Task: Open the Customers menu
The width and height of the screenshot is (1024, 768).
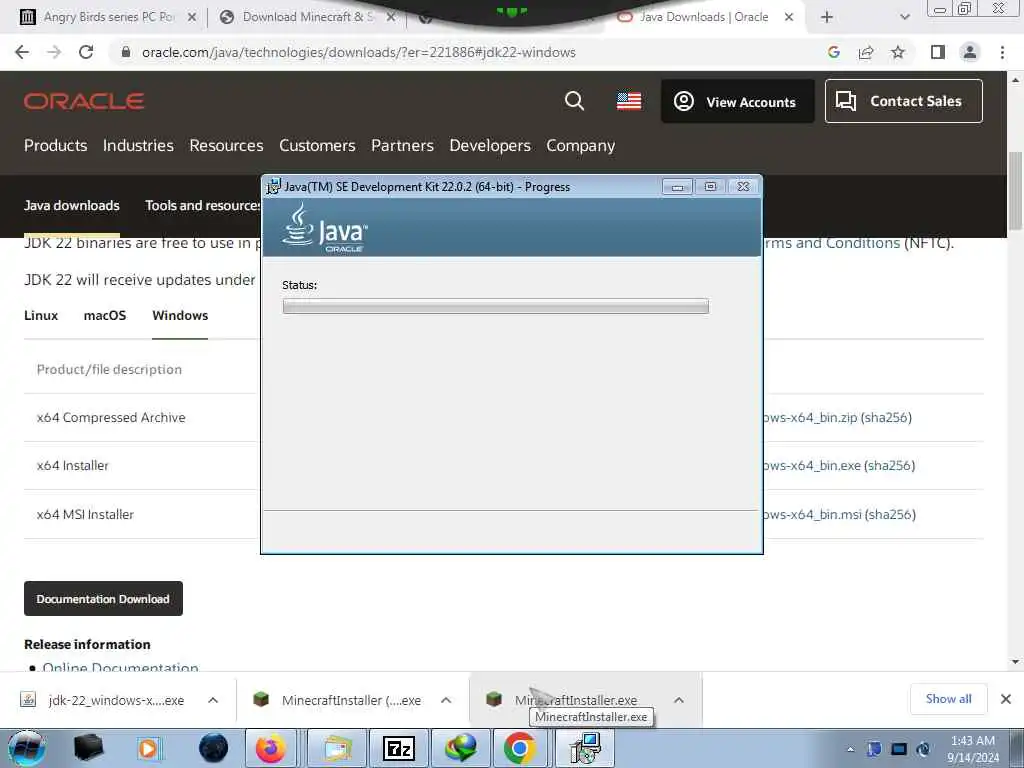Action: click(x=317, y=146)
